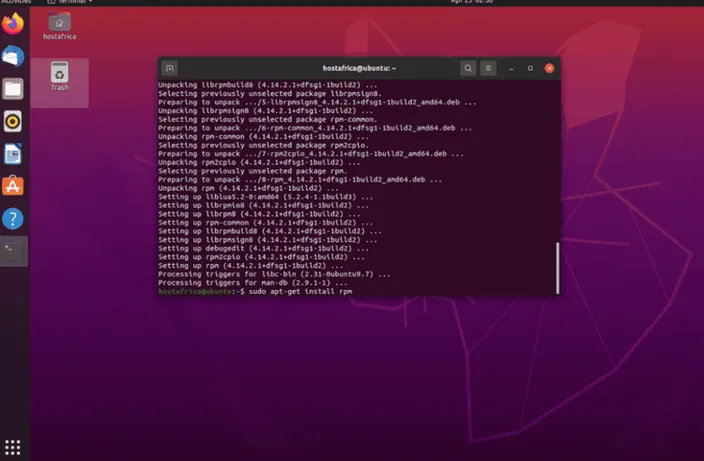The width and height of the screenshot is (704, 461).
Task: Open the clock in the top bar
Action: [472, 1]
